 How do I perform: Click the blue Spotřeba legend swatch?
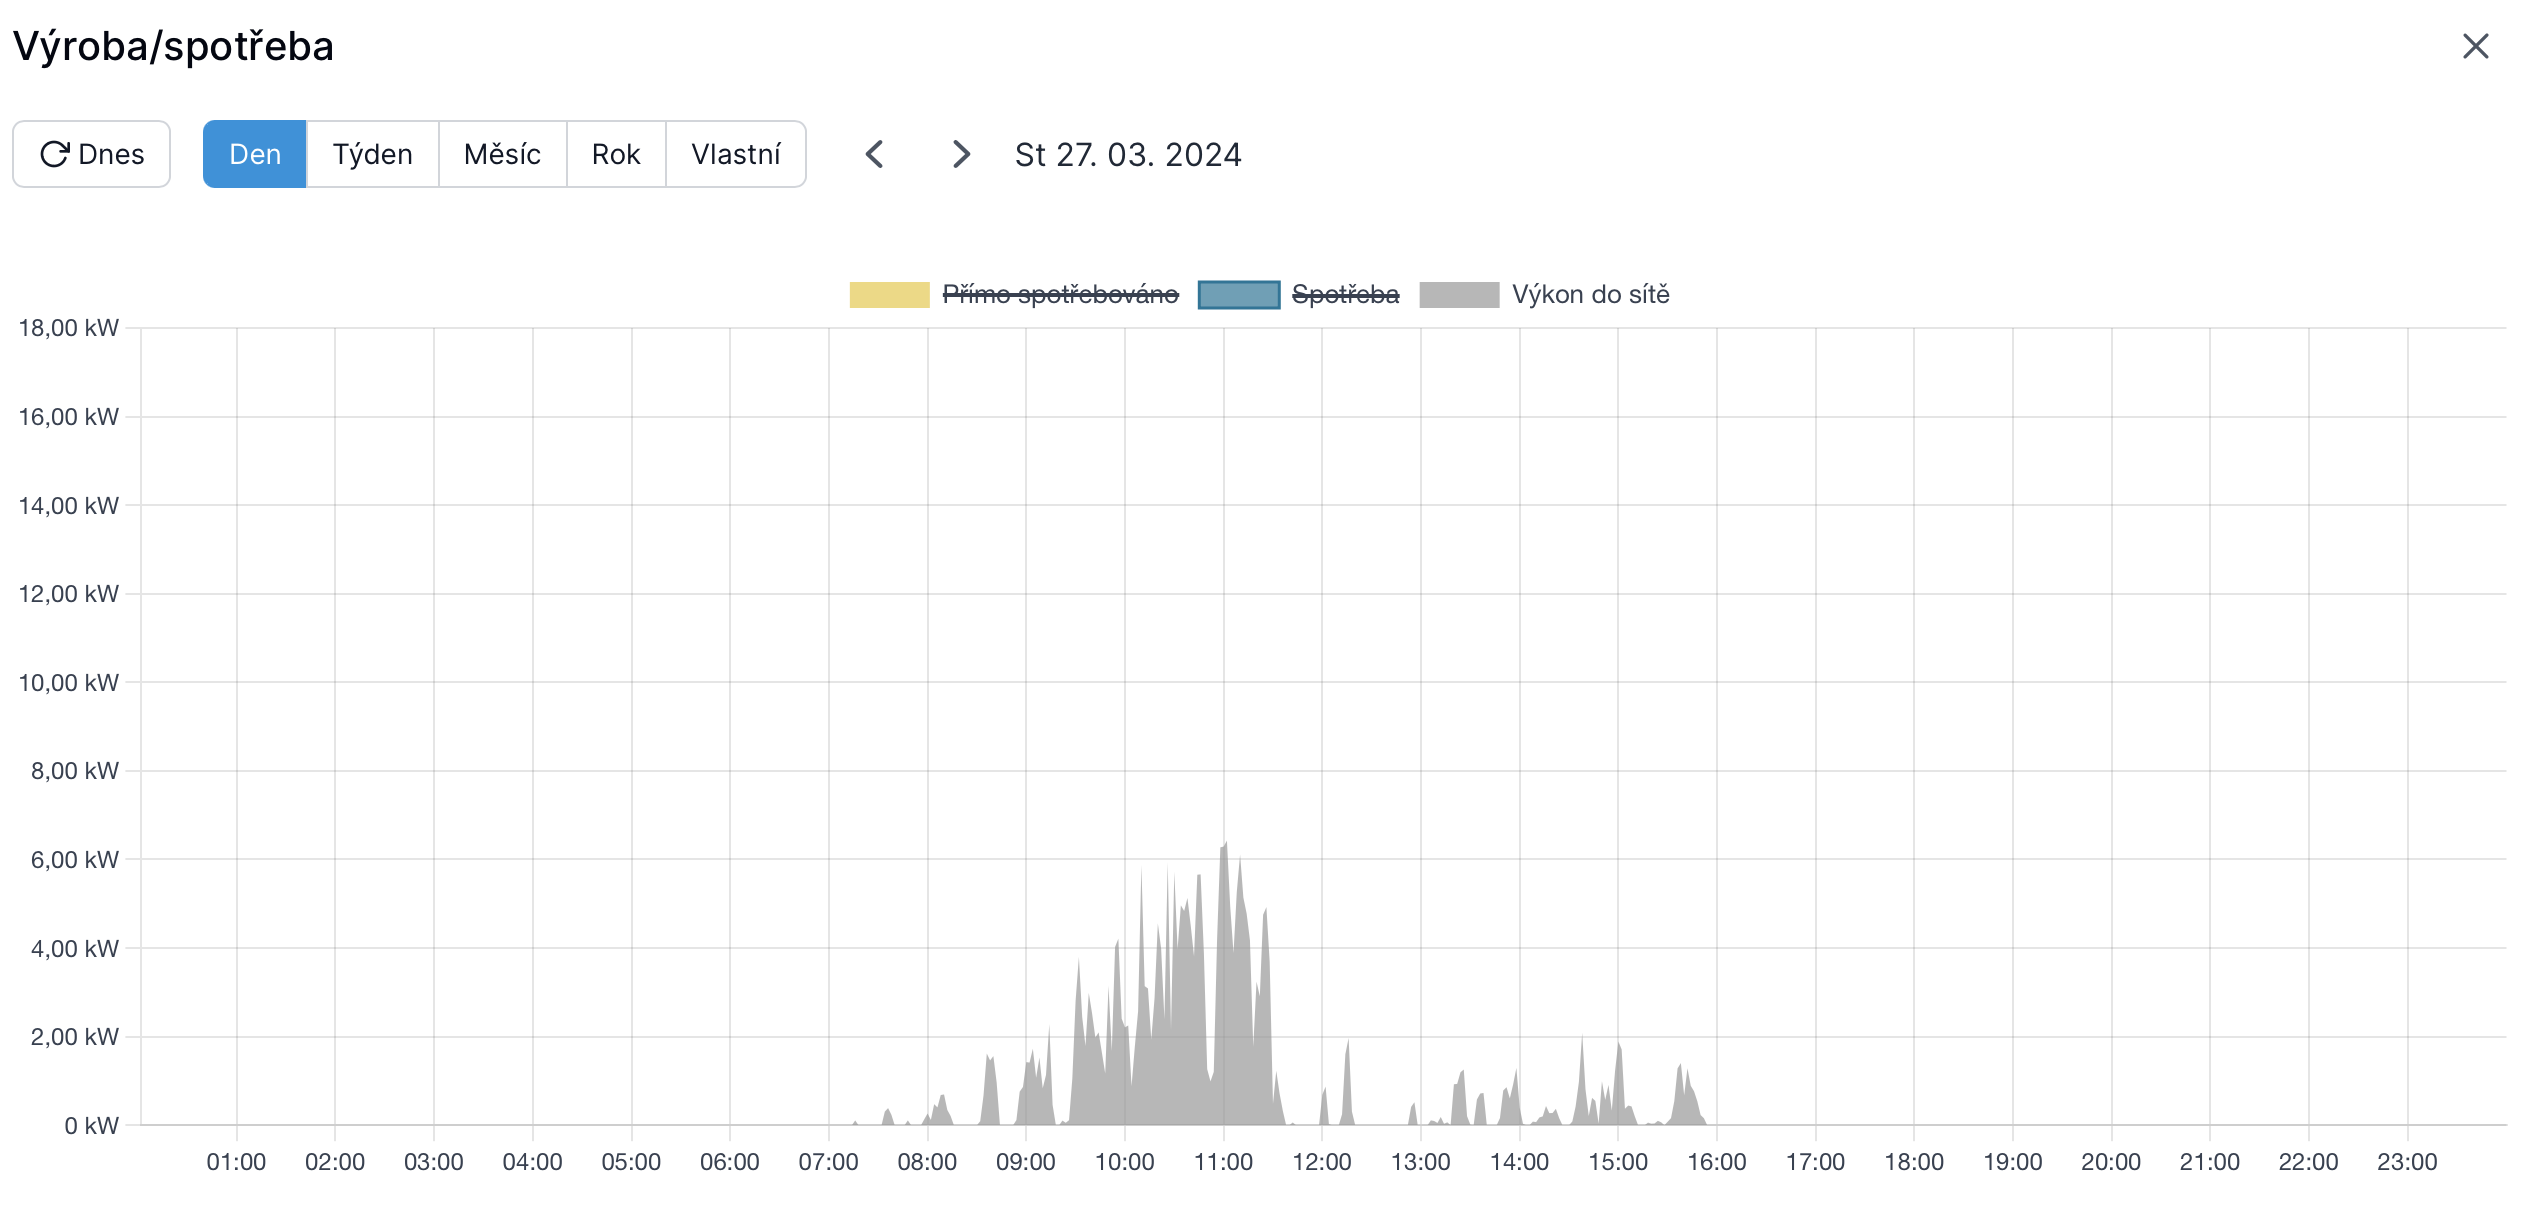pyautogui.click(x=1239, y=295)
